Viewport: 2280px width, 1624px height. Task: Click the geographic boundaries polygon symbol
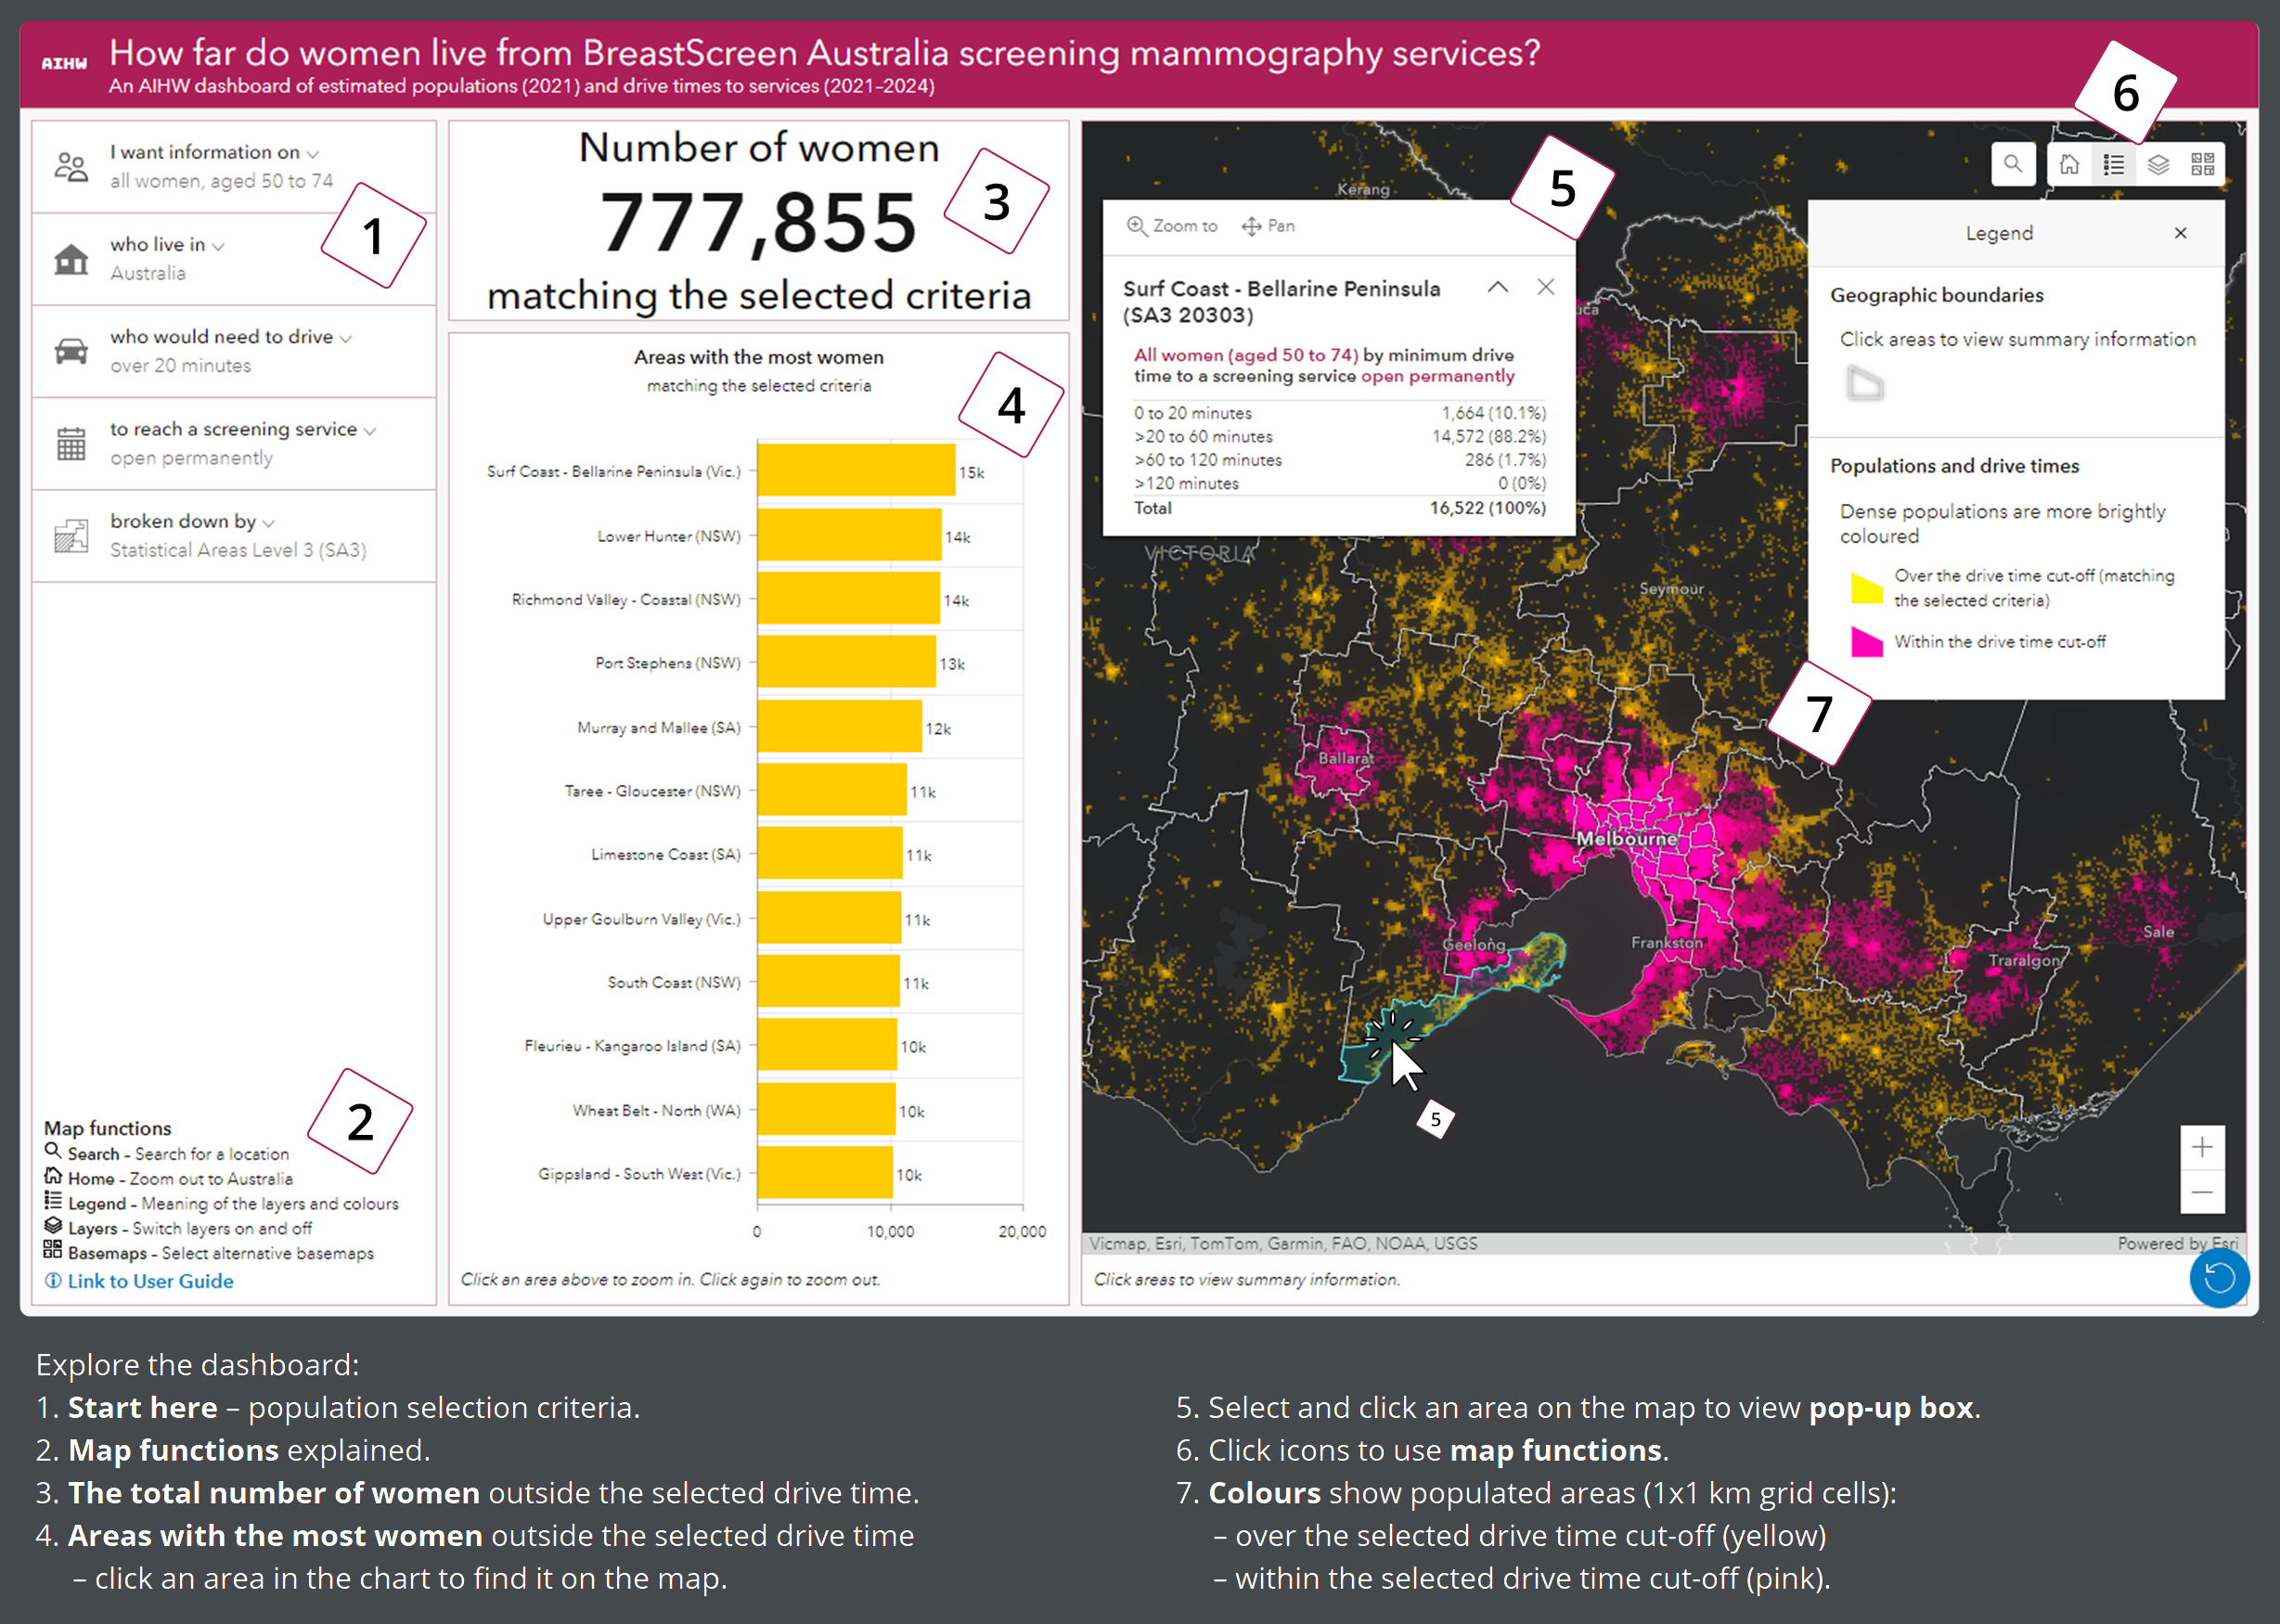1864,384
